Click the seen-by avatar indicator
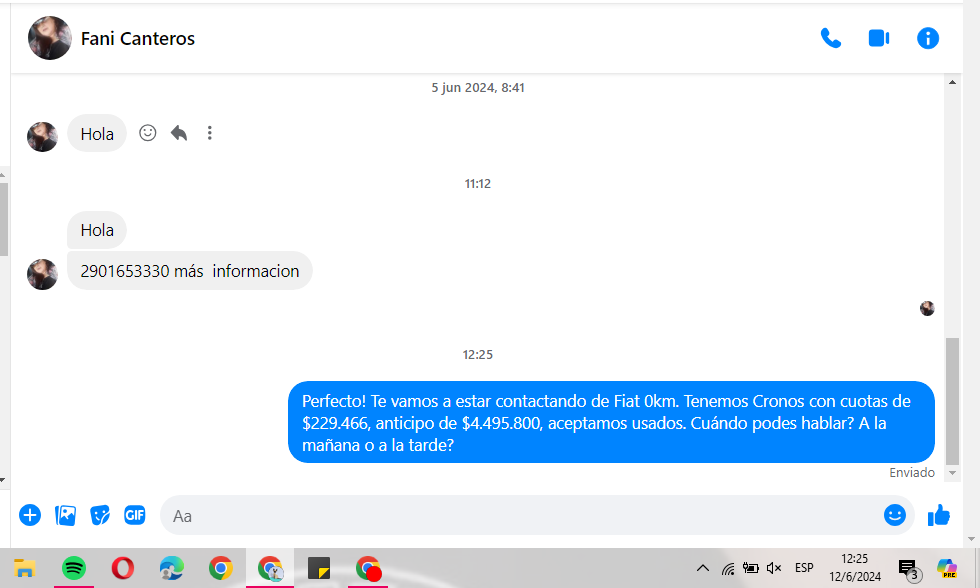The width and height of the screenshot is (980, 588). pyautogui.click(x=927, y=308)
